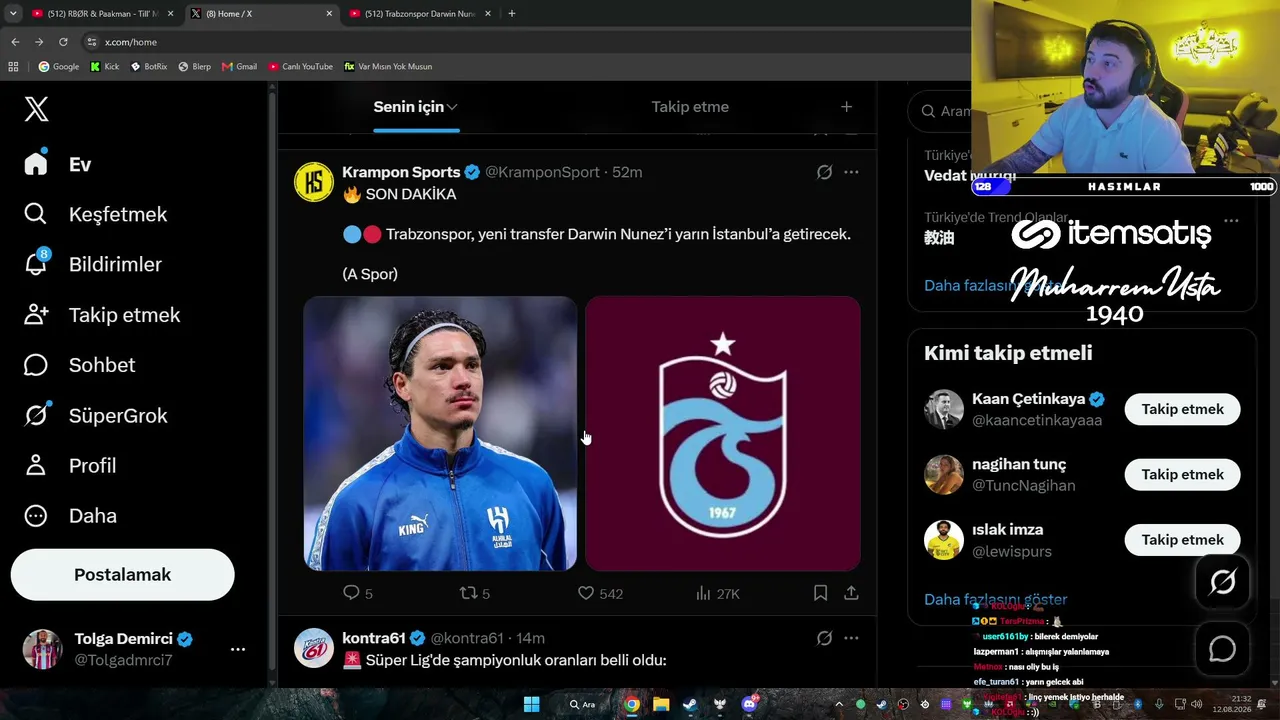
Task: Open Canlı YouTube bookmark
Action: (x=301, y=67)
